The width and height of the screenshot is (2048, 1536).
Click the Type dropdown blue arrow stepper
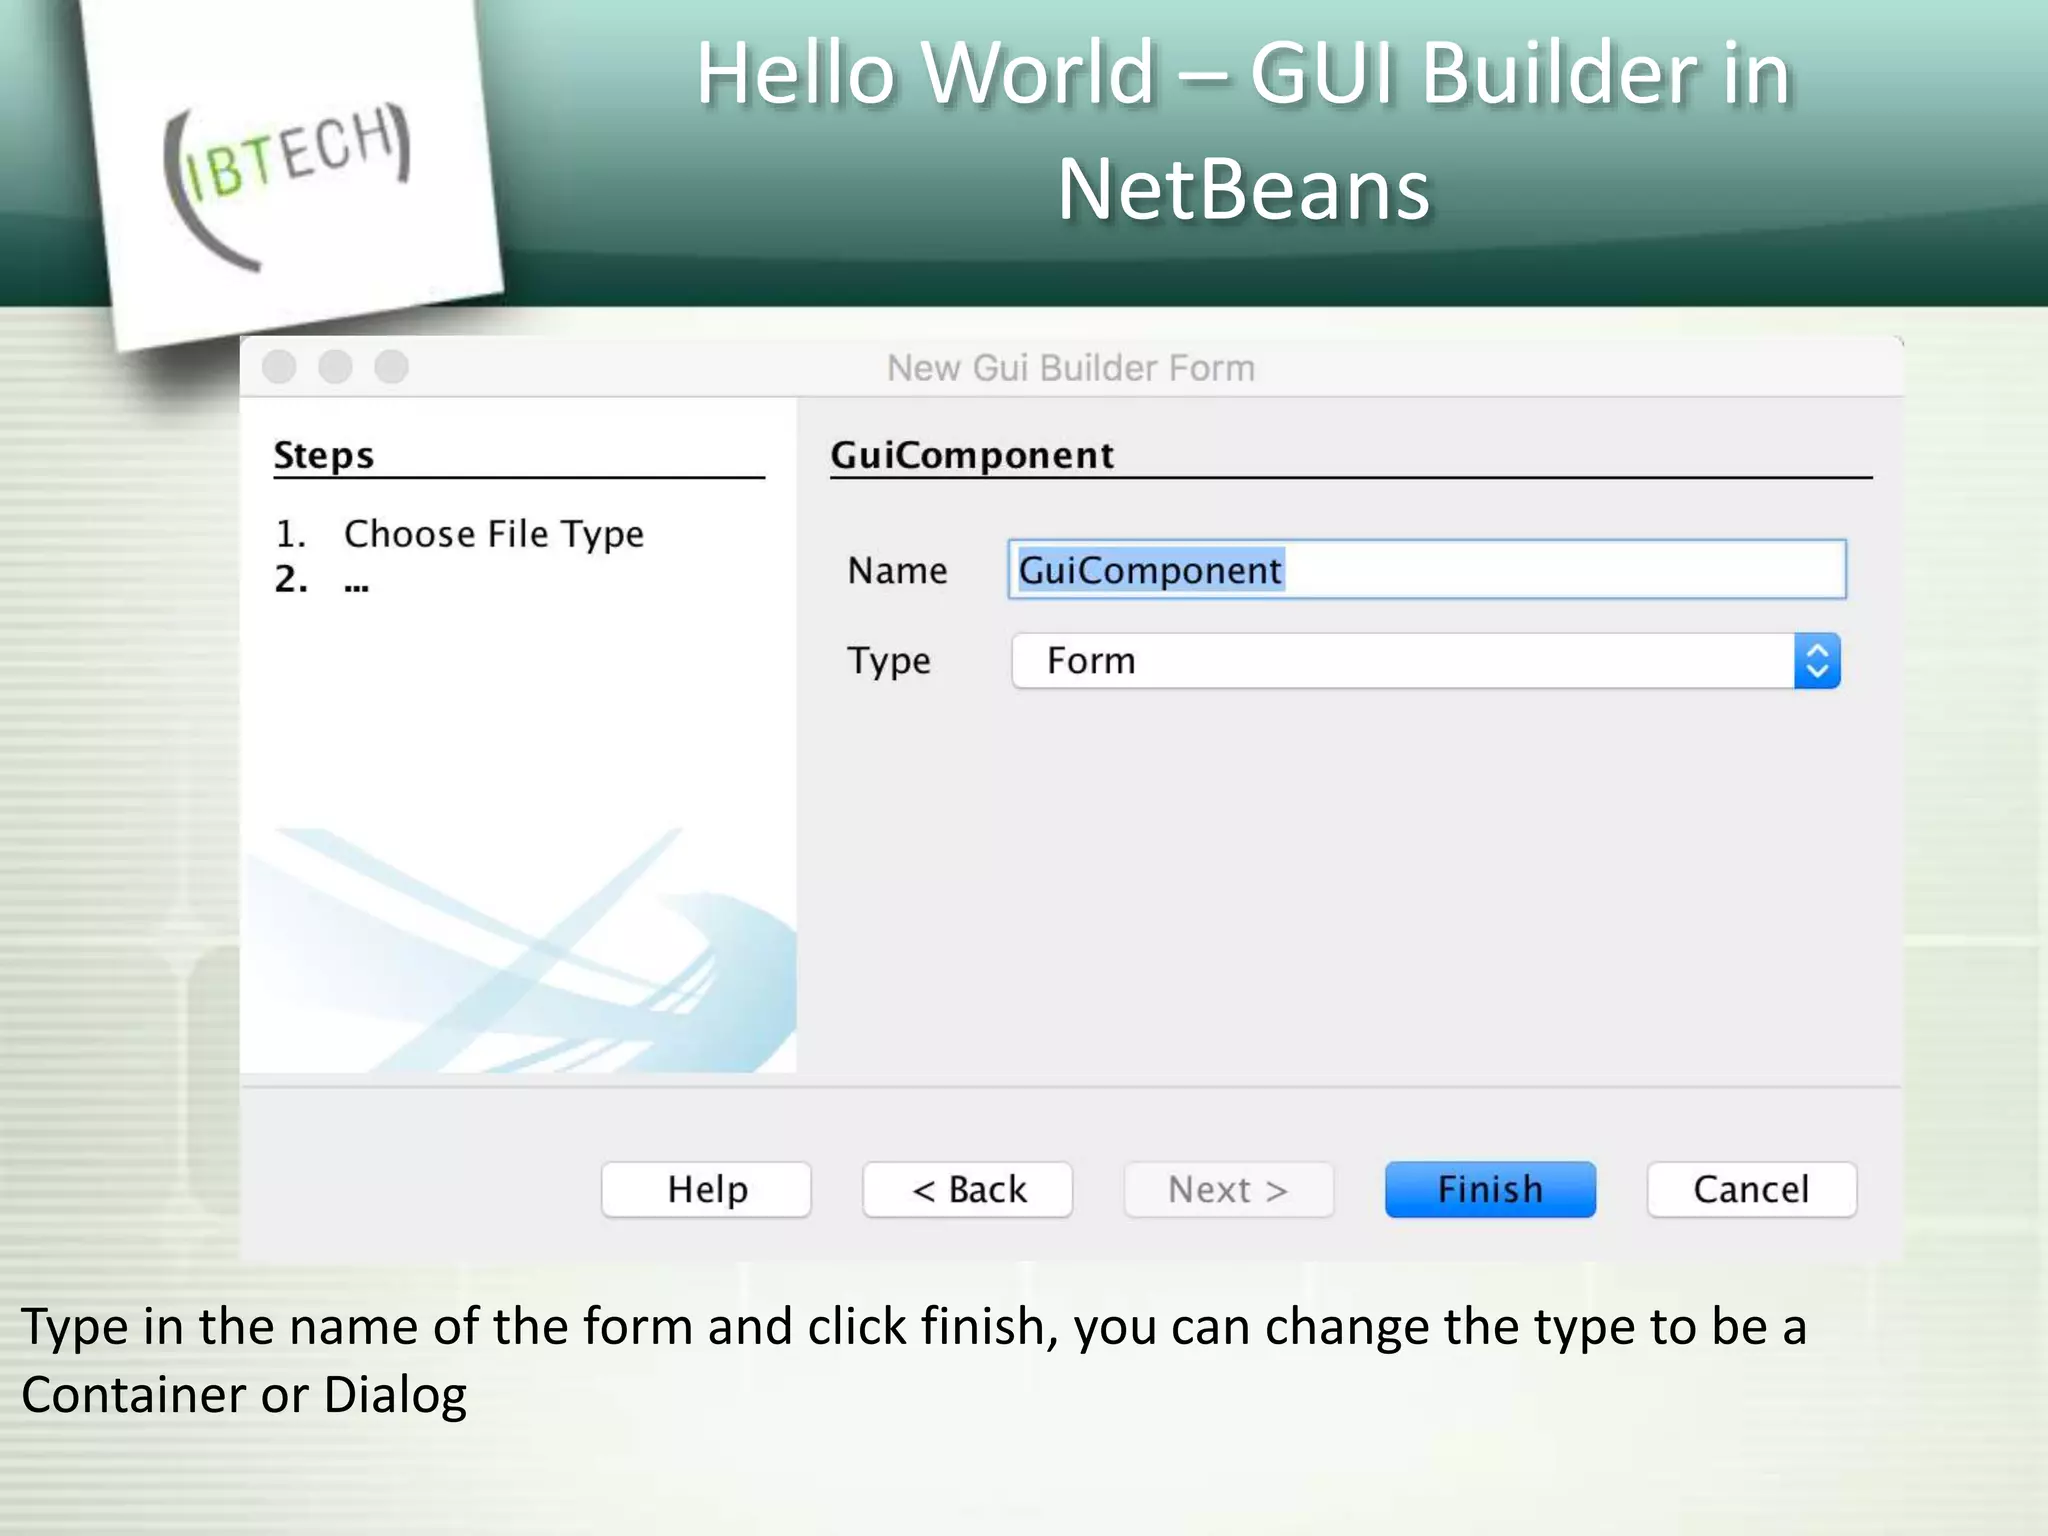pos(1817,661)
